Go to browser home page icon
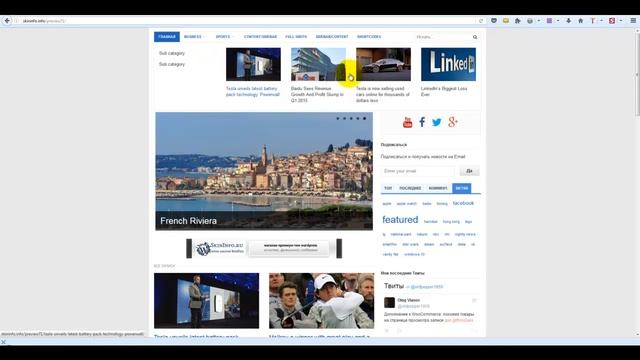 tap(580, 20)
